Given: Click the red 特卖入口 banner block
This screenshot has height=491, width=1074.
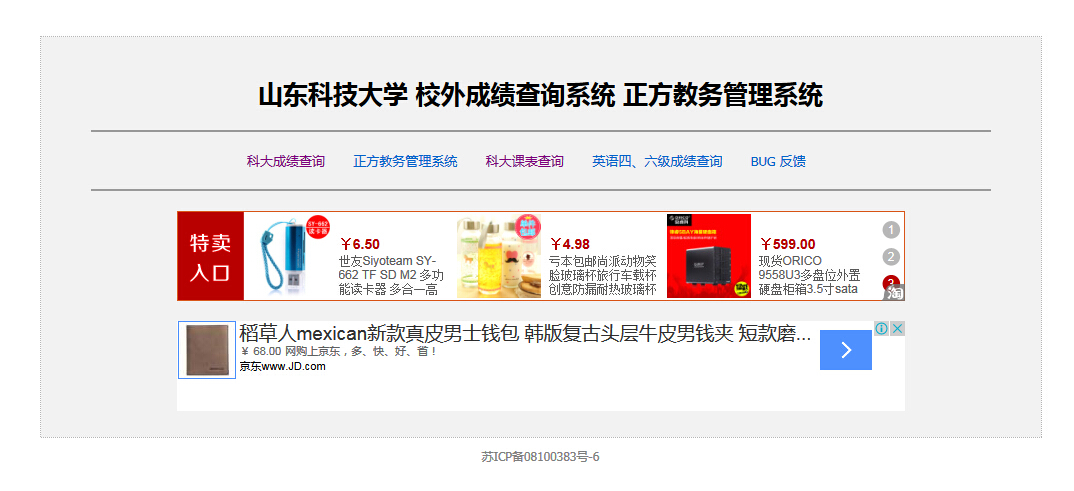Looking at the screenshot, I should tap(211, 256).
